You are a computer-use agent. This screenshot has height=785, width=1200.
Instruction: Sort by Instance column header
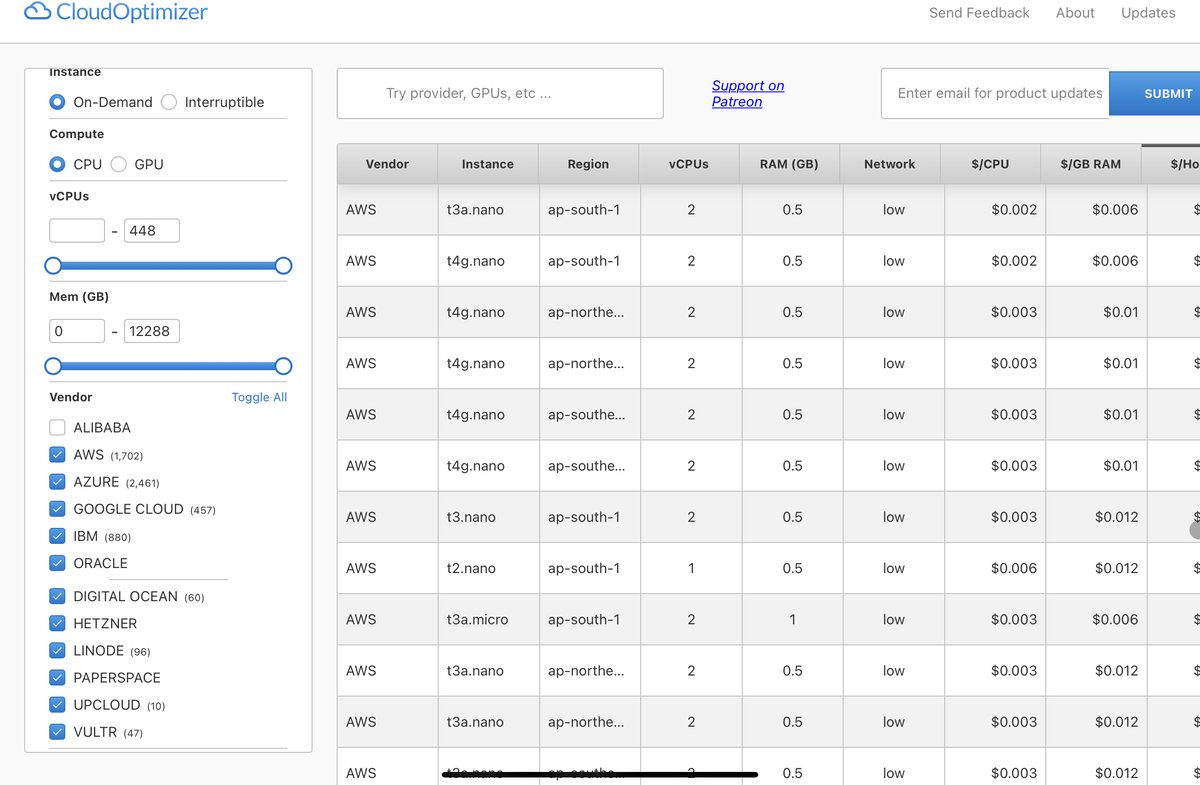click(488, 164)
